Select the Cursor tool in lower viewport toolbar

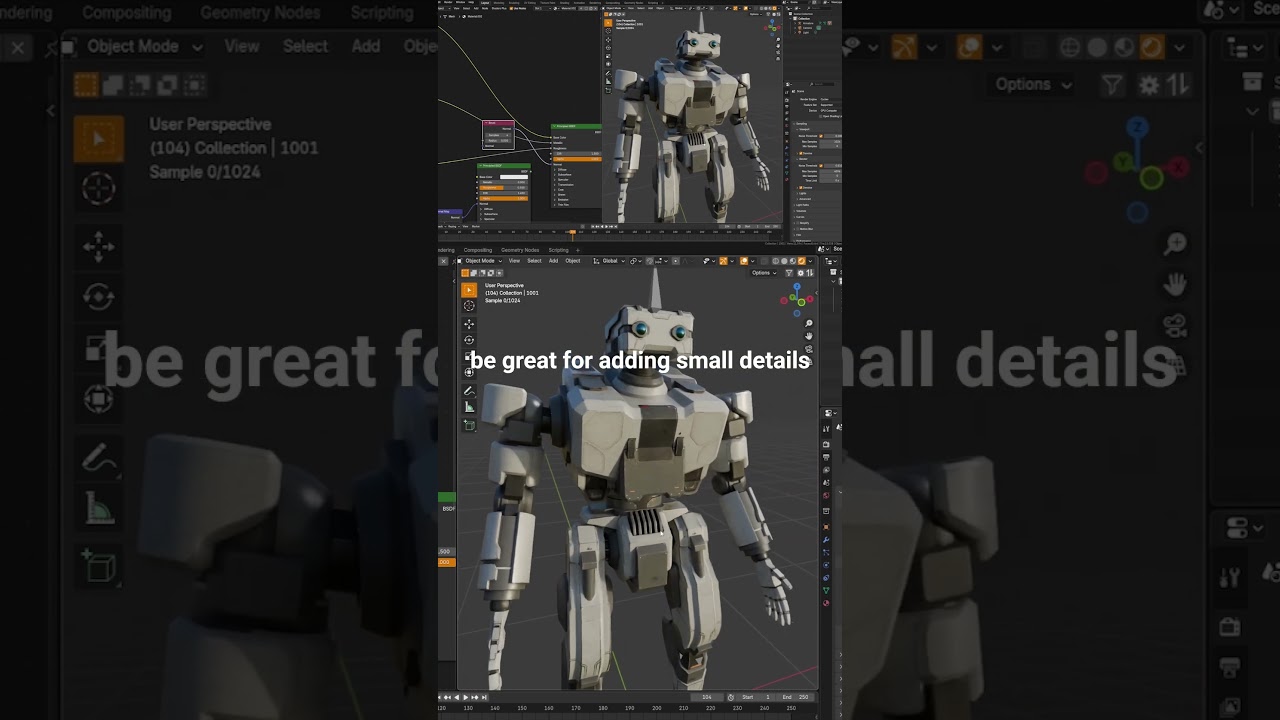[469, 306]
